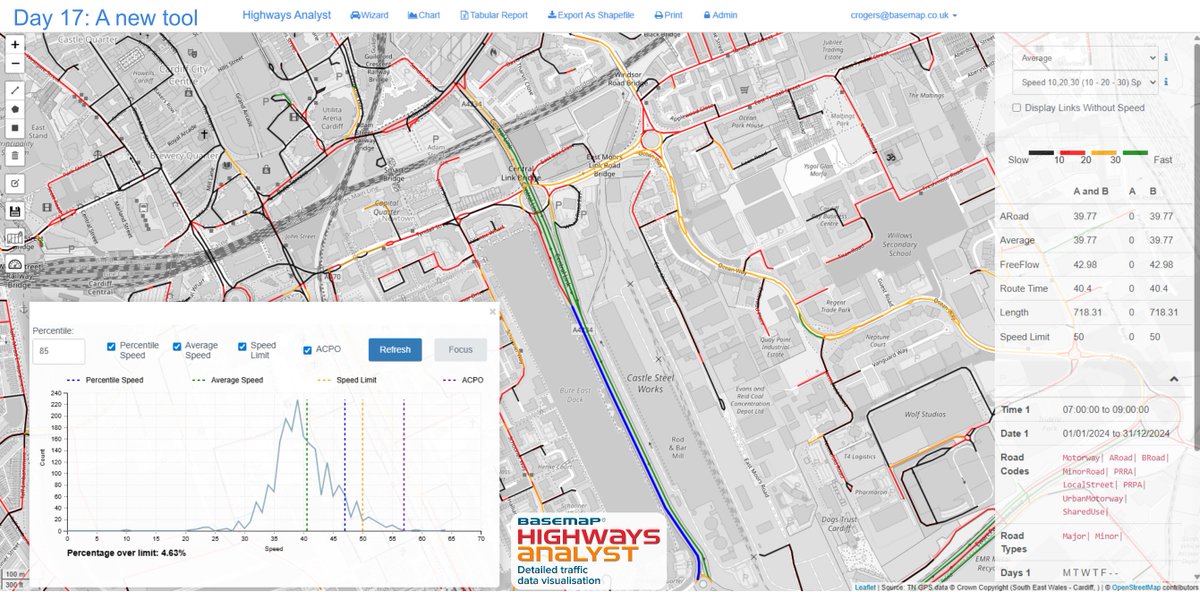Select the draw polygon tool

15,109
